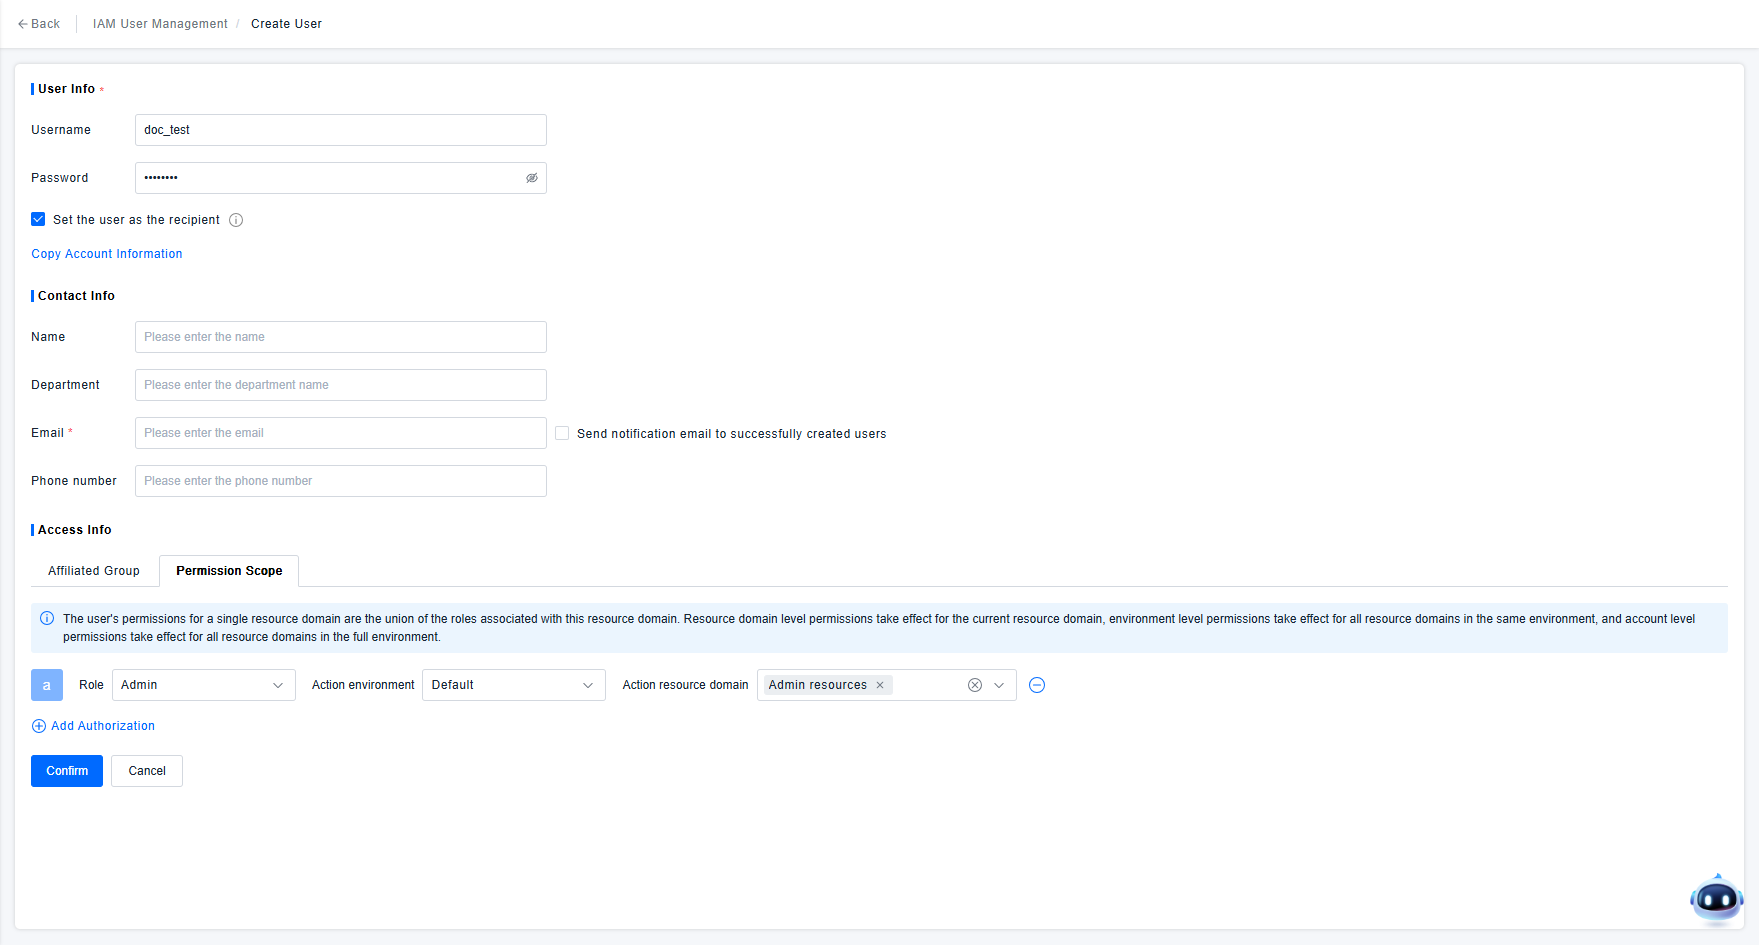Viewport: 1759px width, 945px height.
Task: Clear all selected resource domains
Action: 974,685
